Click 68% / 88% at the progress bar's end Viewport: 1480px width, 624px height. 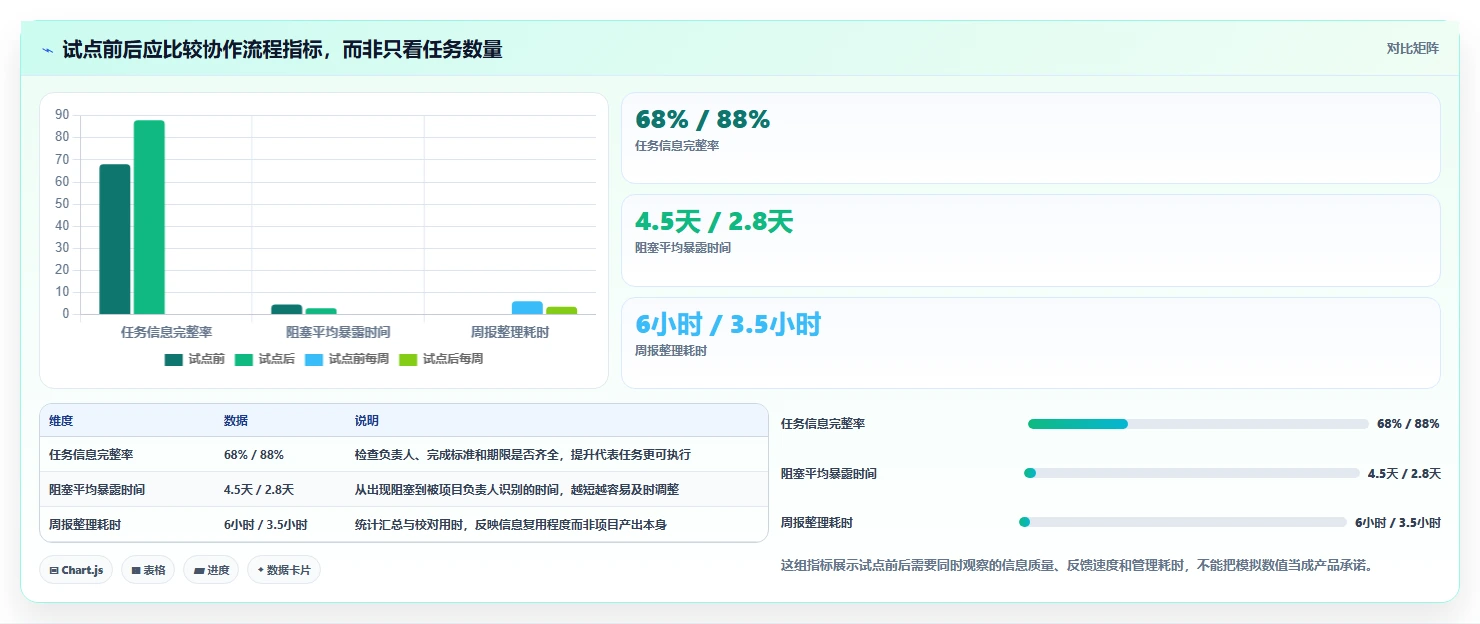1408,424
